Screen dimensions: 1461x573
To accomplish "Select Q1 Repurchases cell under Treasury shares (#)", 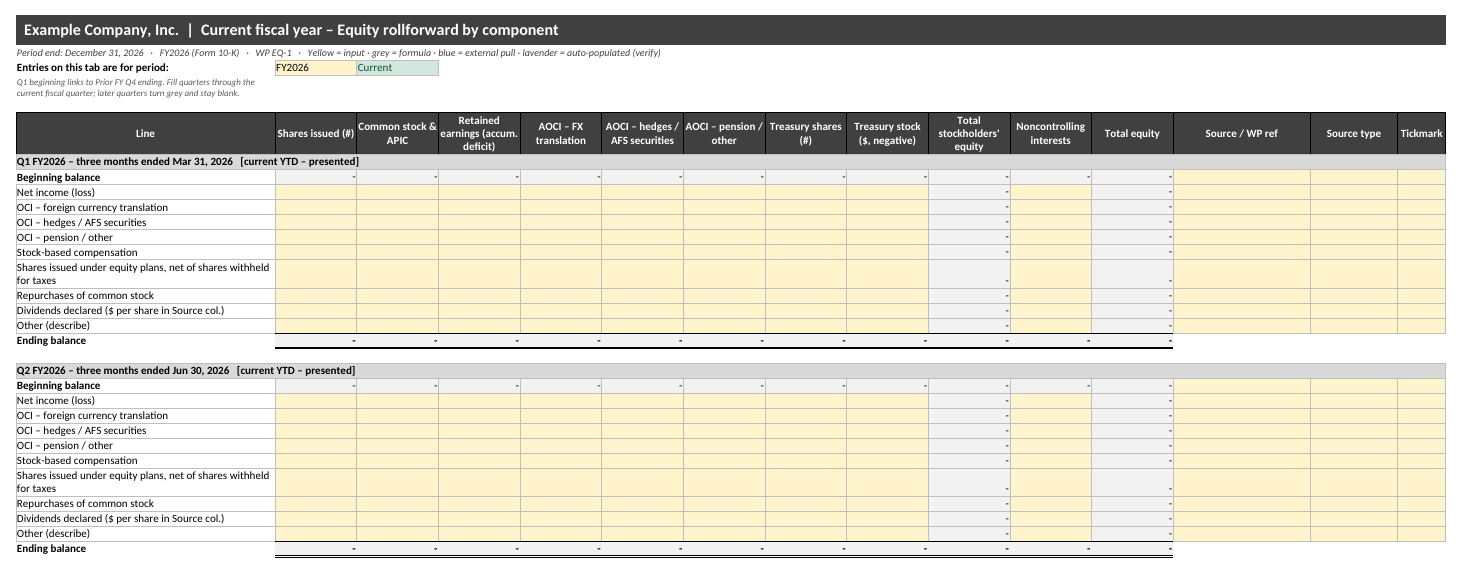I will (x=806, y=295).
